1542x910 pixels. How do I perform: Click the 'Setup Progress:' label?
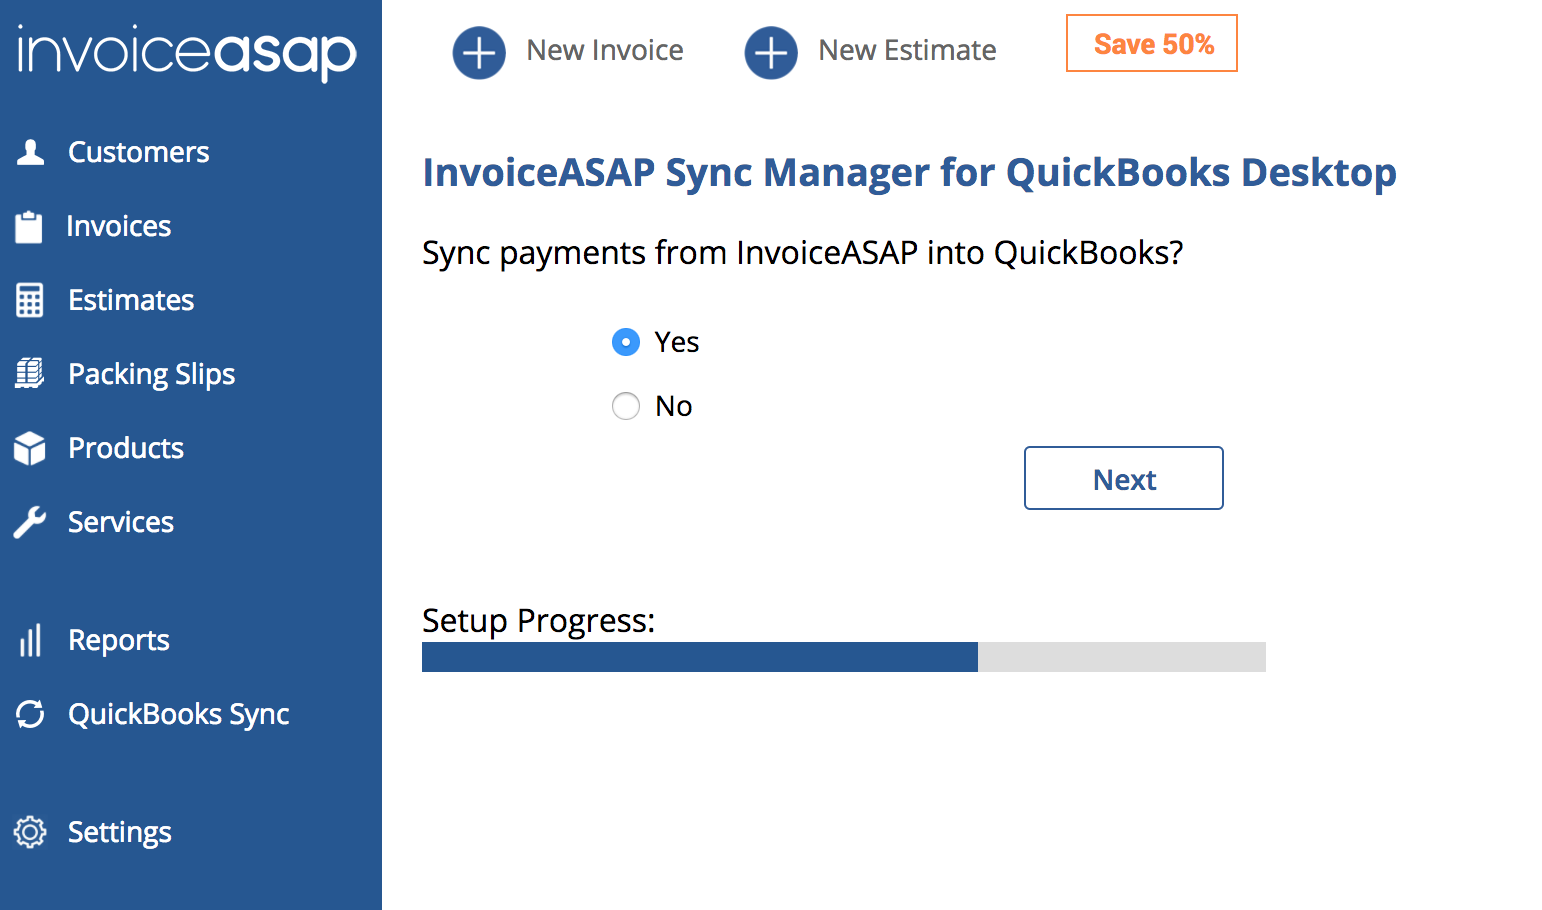(x=539, y=621)
